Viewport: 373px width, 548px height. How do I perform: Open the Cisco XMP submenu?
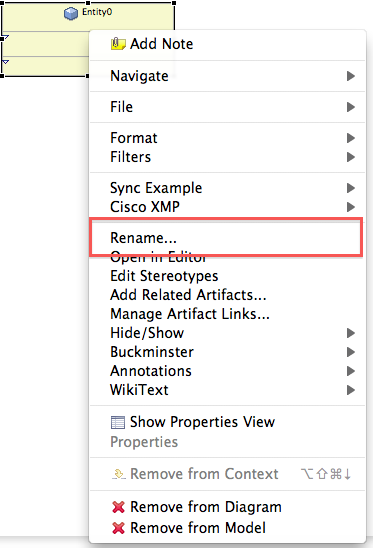click(227, 207)
